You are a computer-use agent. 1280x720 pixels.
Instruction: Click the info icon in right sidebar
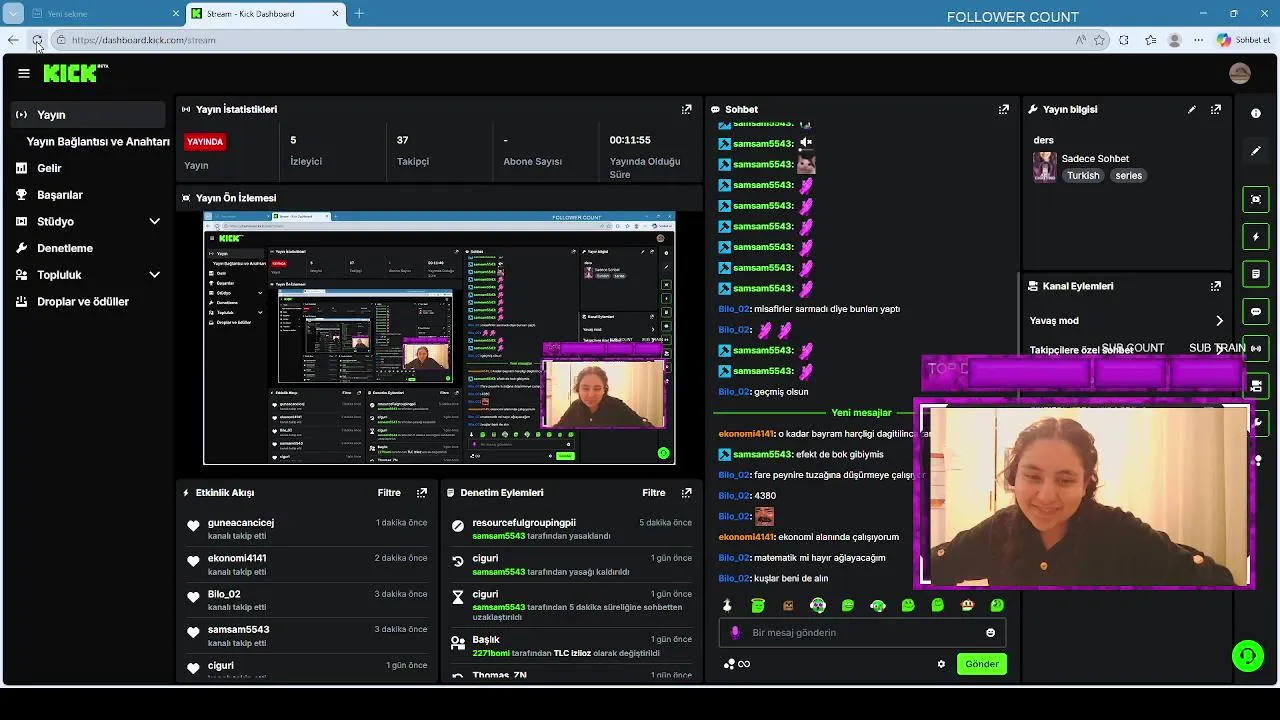point(1256,113)
